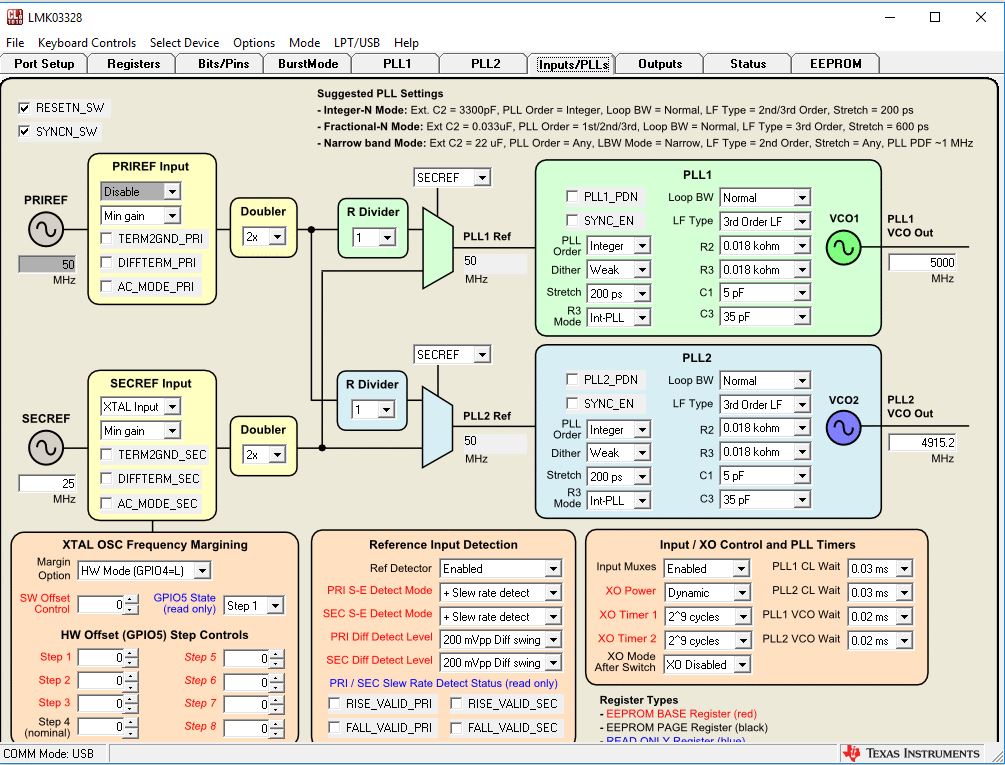1005x765 pixels.
Task: Open the Ref Detector Enabled dropdown
Action: pos(553,569)
